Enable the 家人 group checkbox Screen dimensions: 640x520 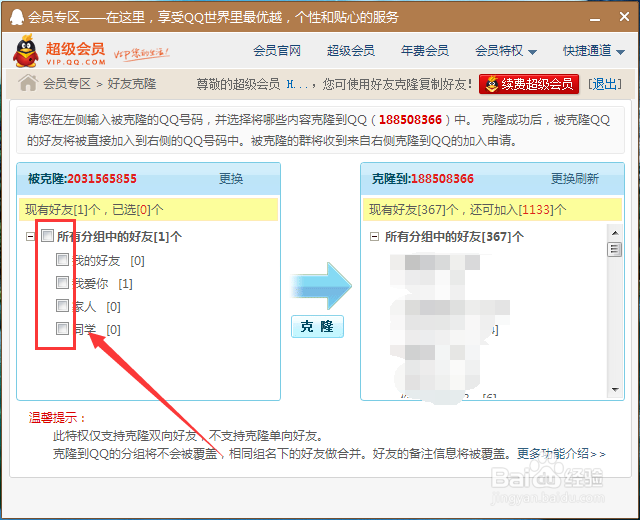tap(62, 305)
